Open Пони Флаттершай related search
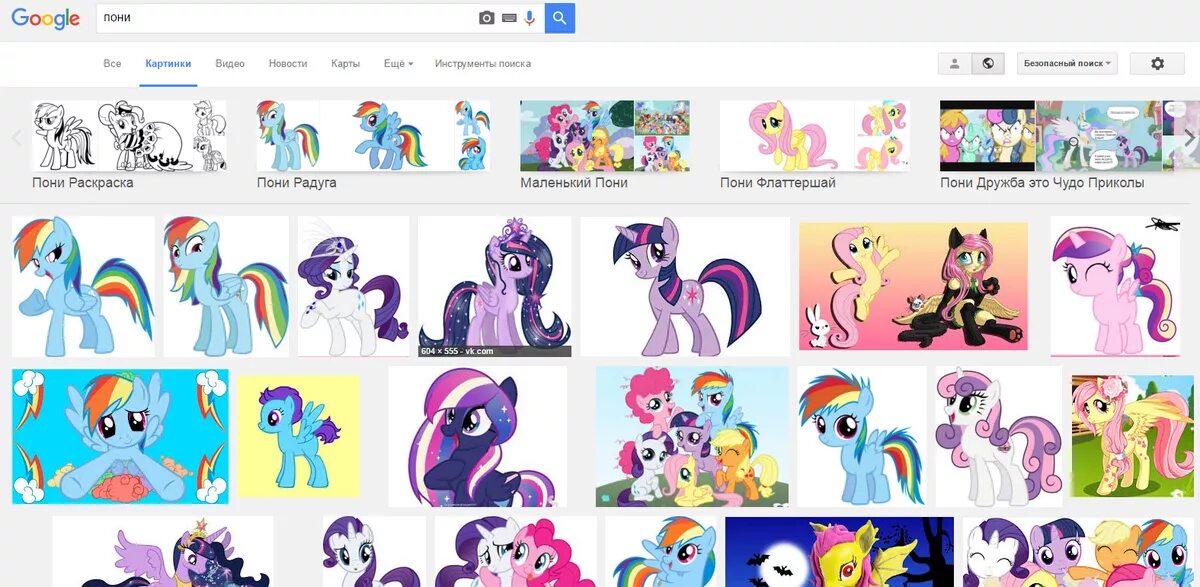The image size is (1200, 587). [x=778, y=183]
